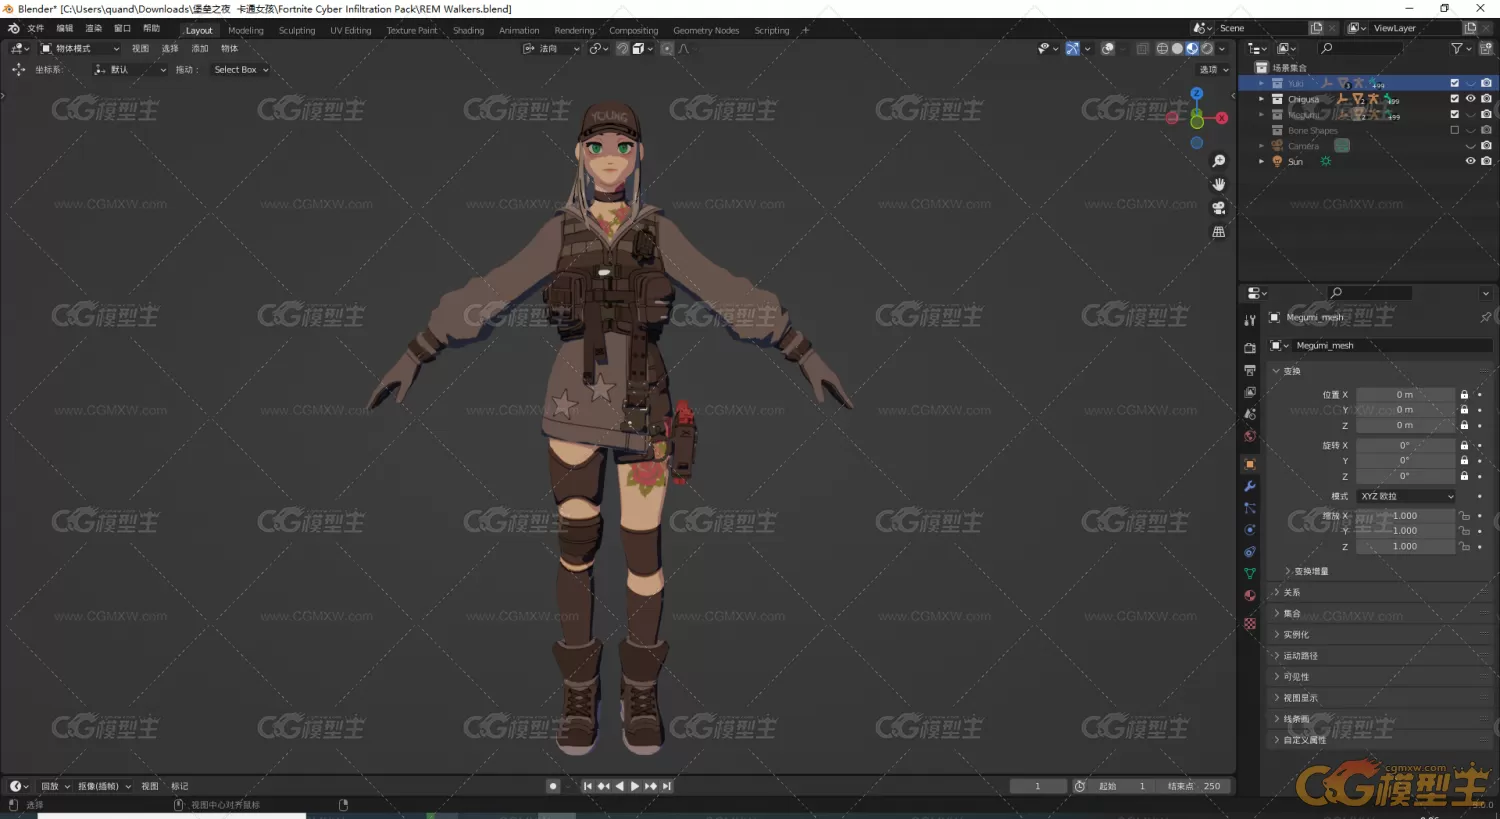The height and width of the screenshot is (819, 1500).
Task: Open the Select Box drag dropdown
Action: (x=241, y=70)
